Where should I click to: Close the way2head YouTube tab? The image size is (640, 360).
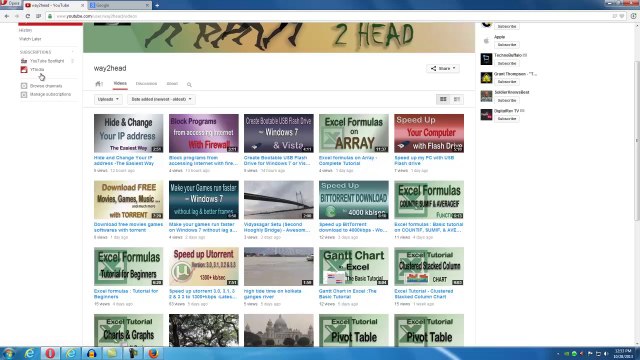[82, 5]
